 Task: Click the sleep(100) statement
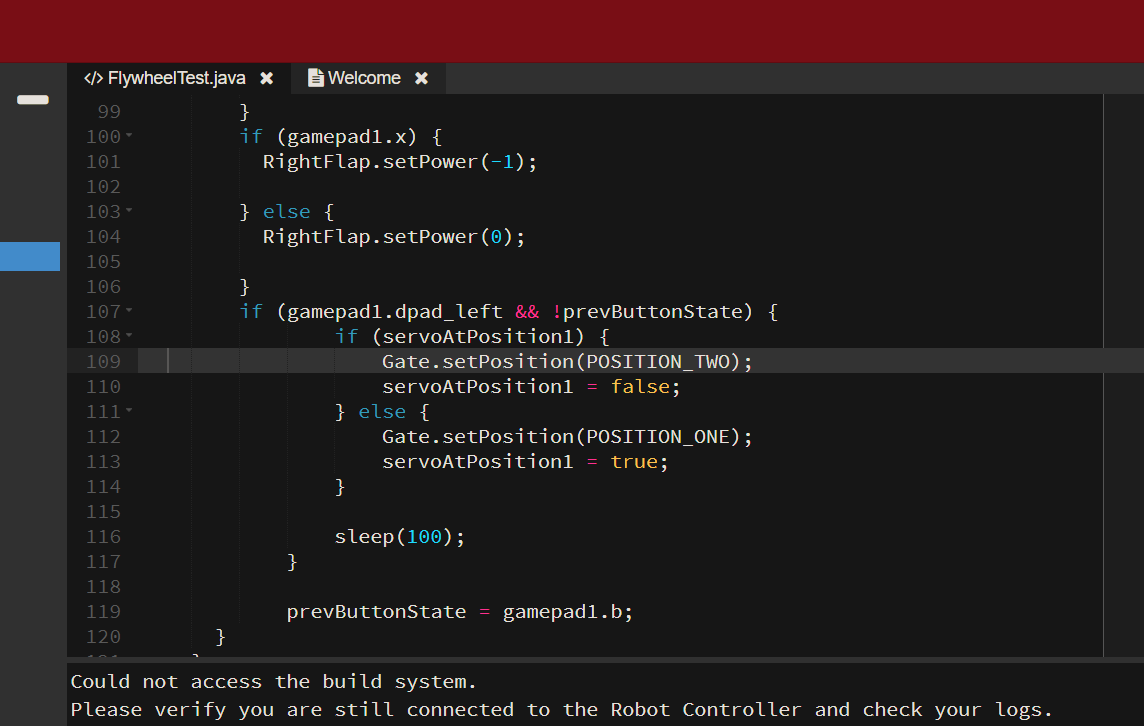coord(400,536)
